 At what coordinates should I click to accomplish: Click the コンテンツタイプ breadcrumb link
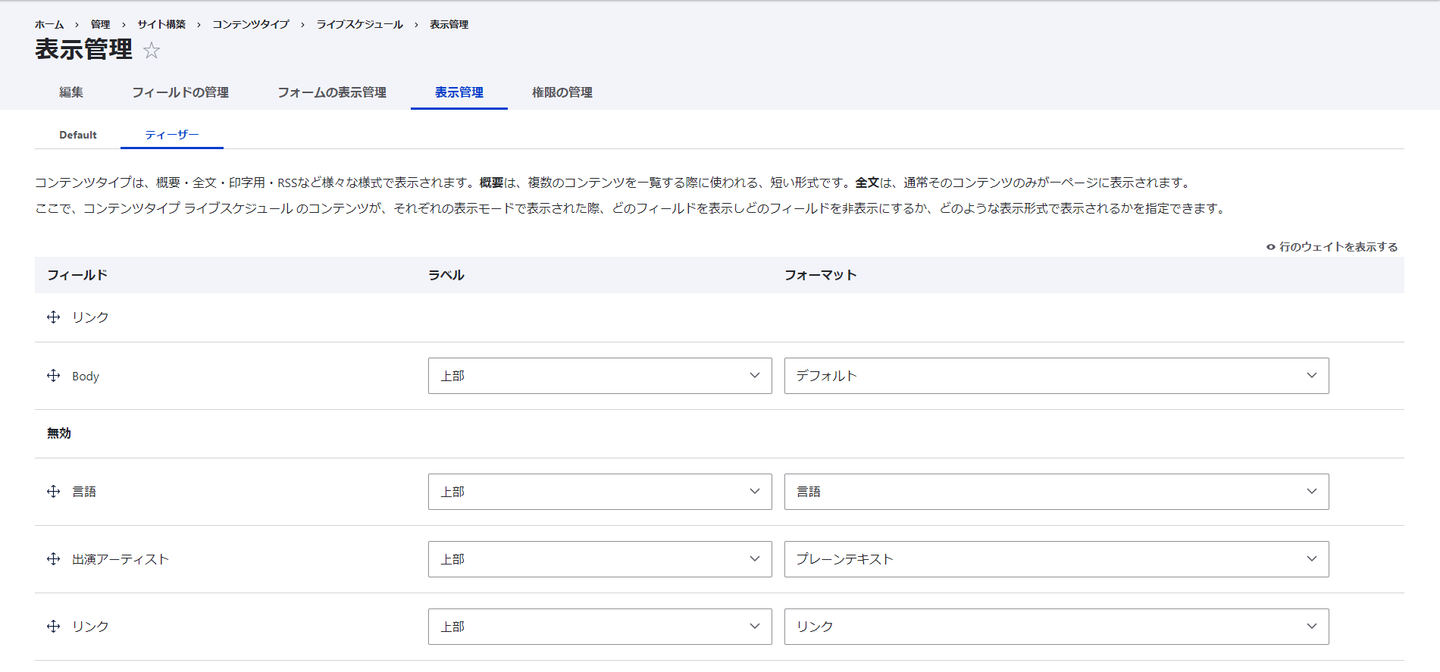(250, 24)
